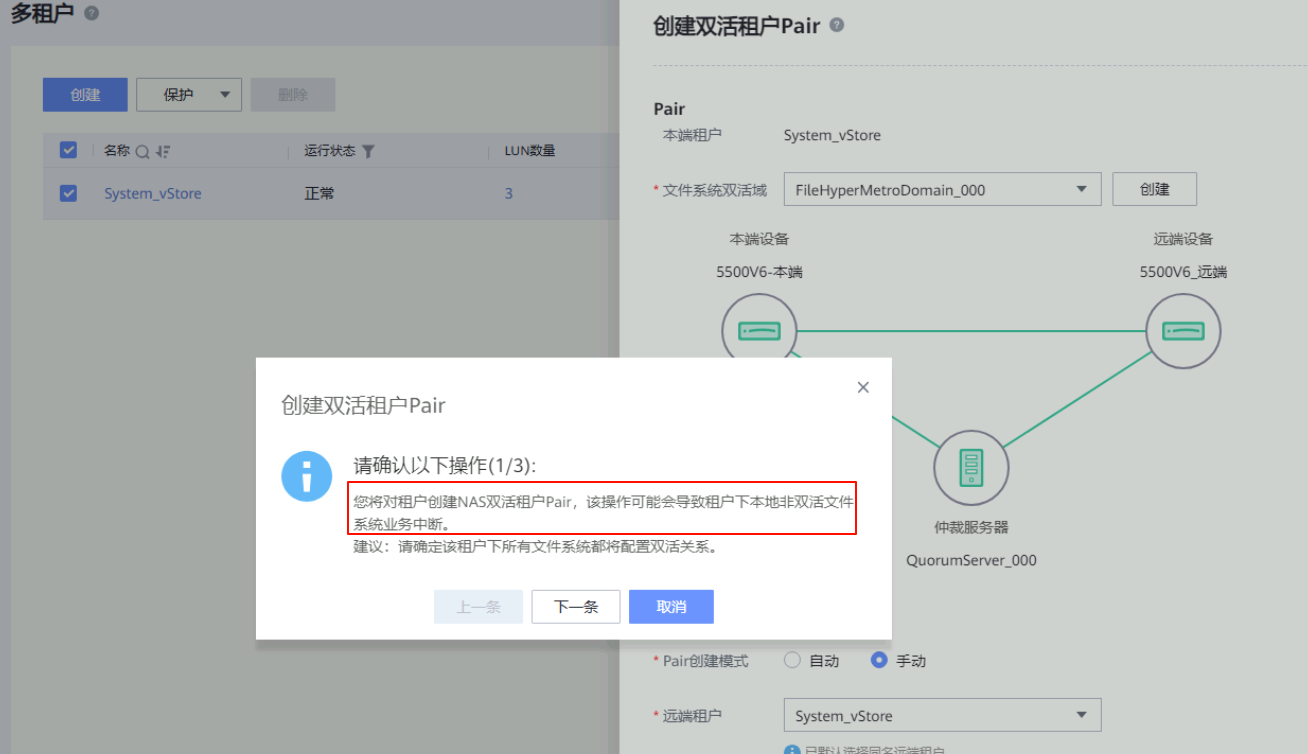Click the 5500V6_远端 remote device icon
Image resolution: width=1308 pixels, height=754 pixels.
1183,331
